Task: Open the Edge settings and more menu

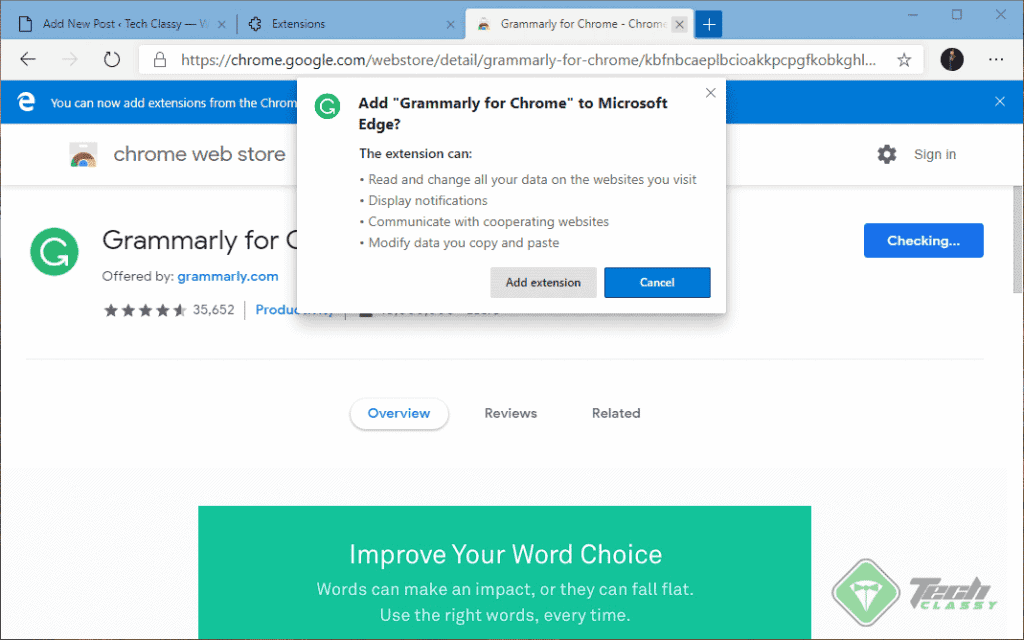Action: [x=996, y=59]
